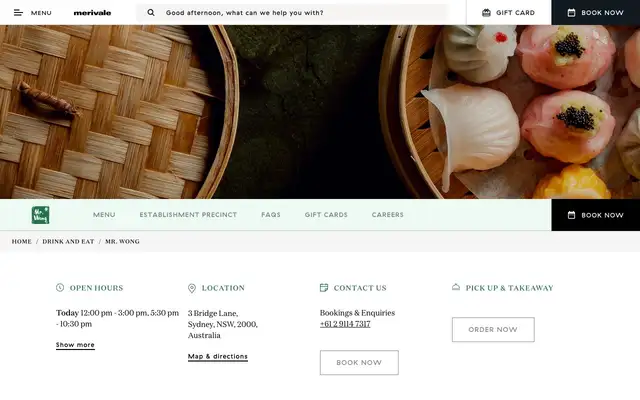
Task: Click 'Bookings & Enquiries' text
Action: [358, 313]
